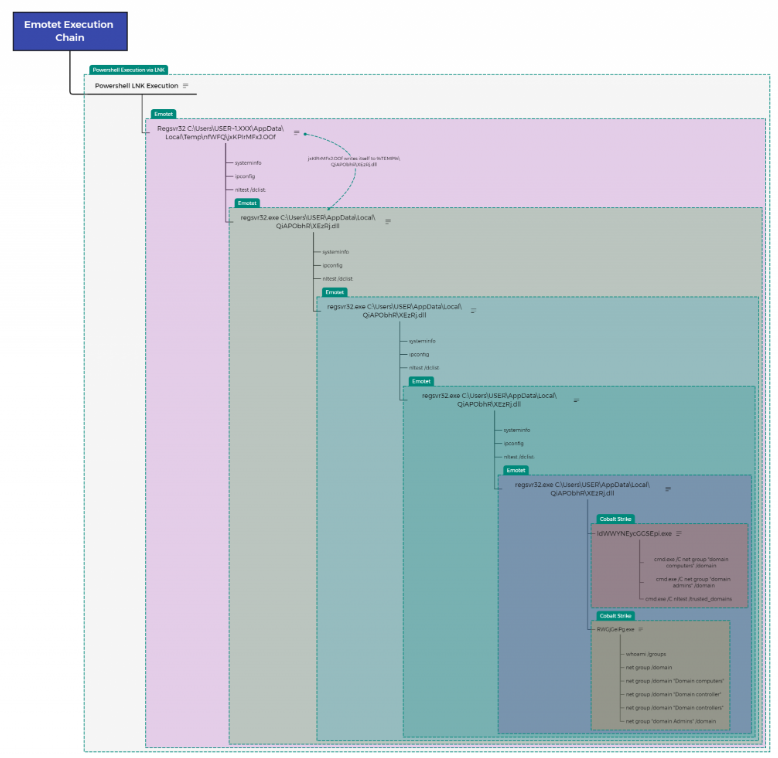
Task: Select the Powershell Execution via LNK tag
Action: (129, 70)
